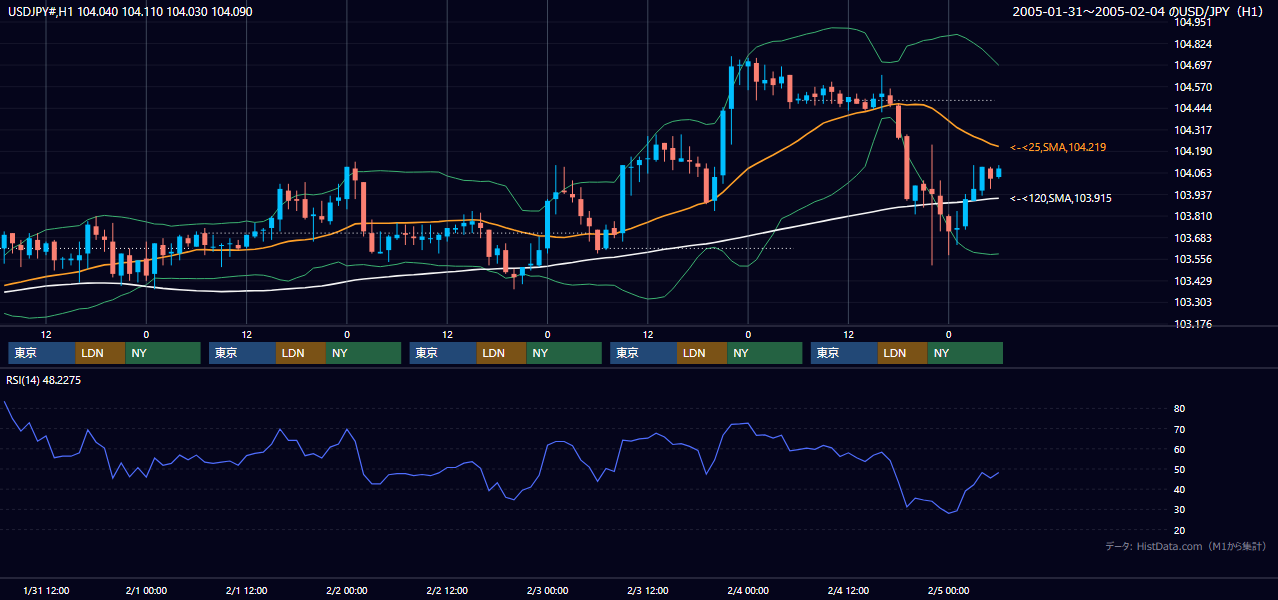Click the orange 25 SMA 104.219 label
This screenshot has height=600, width=1278.
point(1058,147)
